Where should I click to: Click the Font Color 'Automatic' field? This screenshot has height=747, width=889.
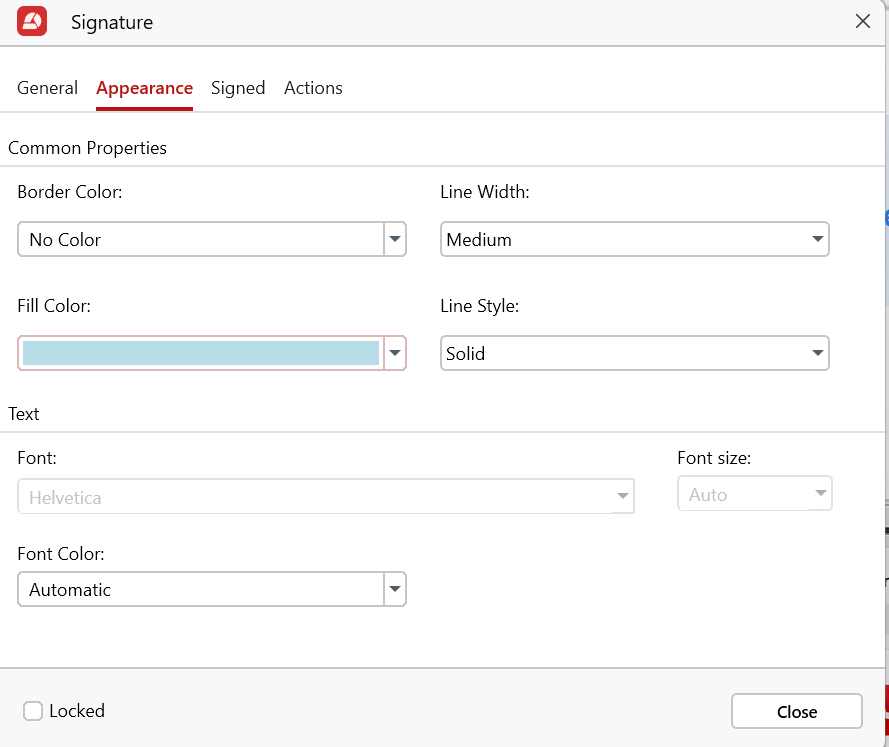[x=200, y=590]
